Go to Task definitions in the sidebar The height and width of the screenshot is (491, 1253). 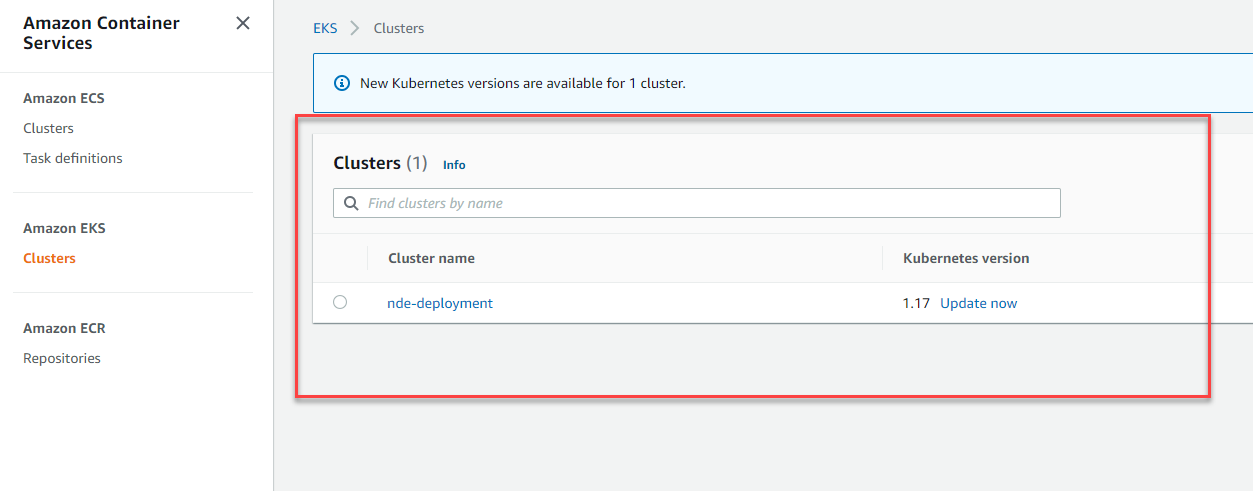coord(73,158)
